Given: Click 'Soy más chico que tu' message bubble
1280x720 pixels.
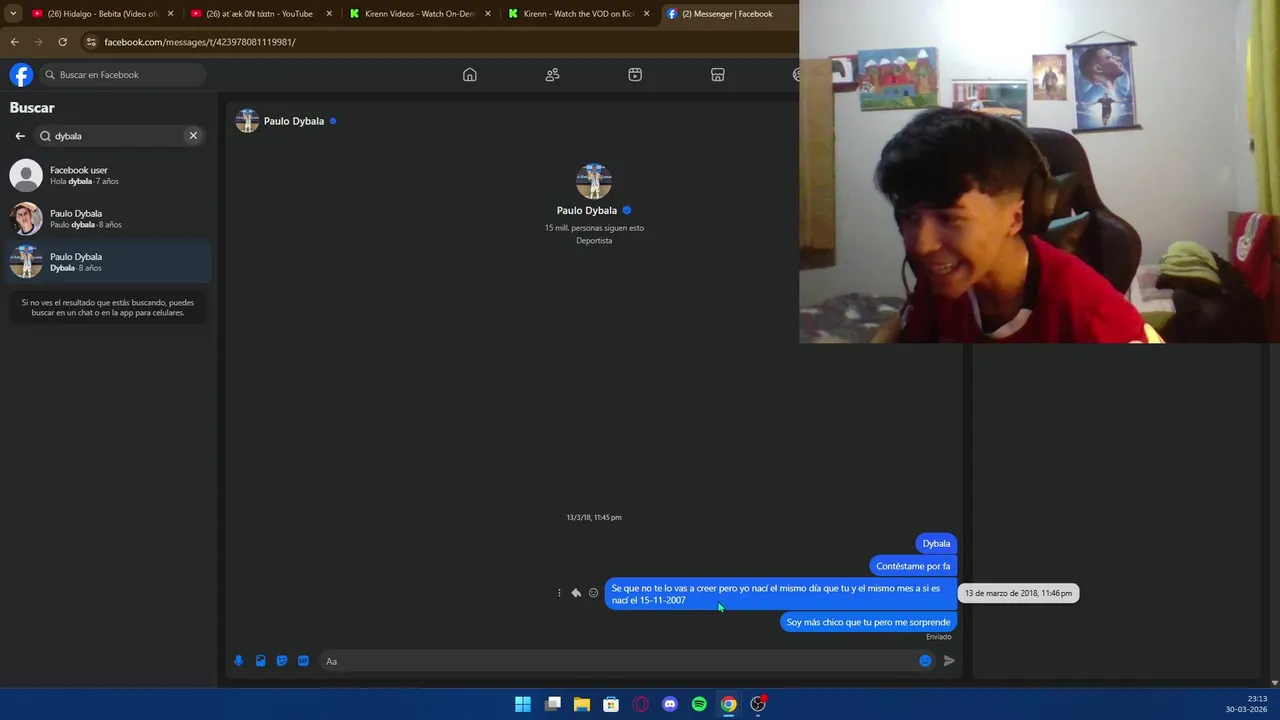Looking at the screenshot, I should click(868, 622).
